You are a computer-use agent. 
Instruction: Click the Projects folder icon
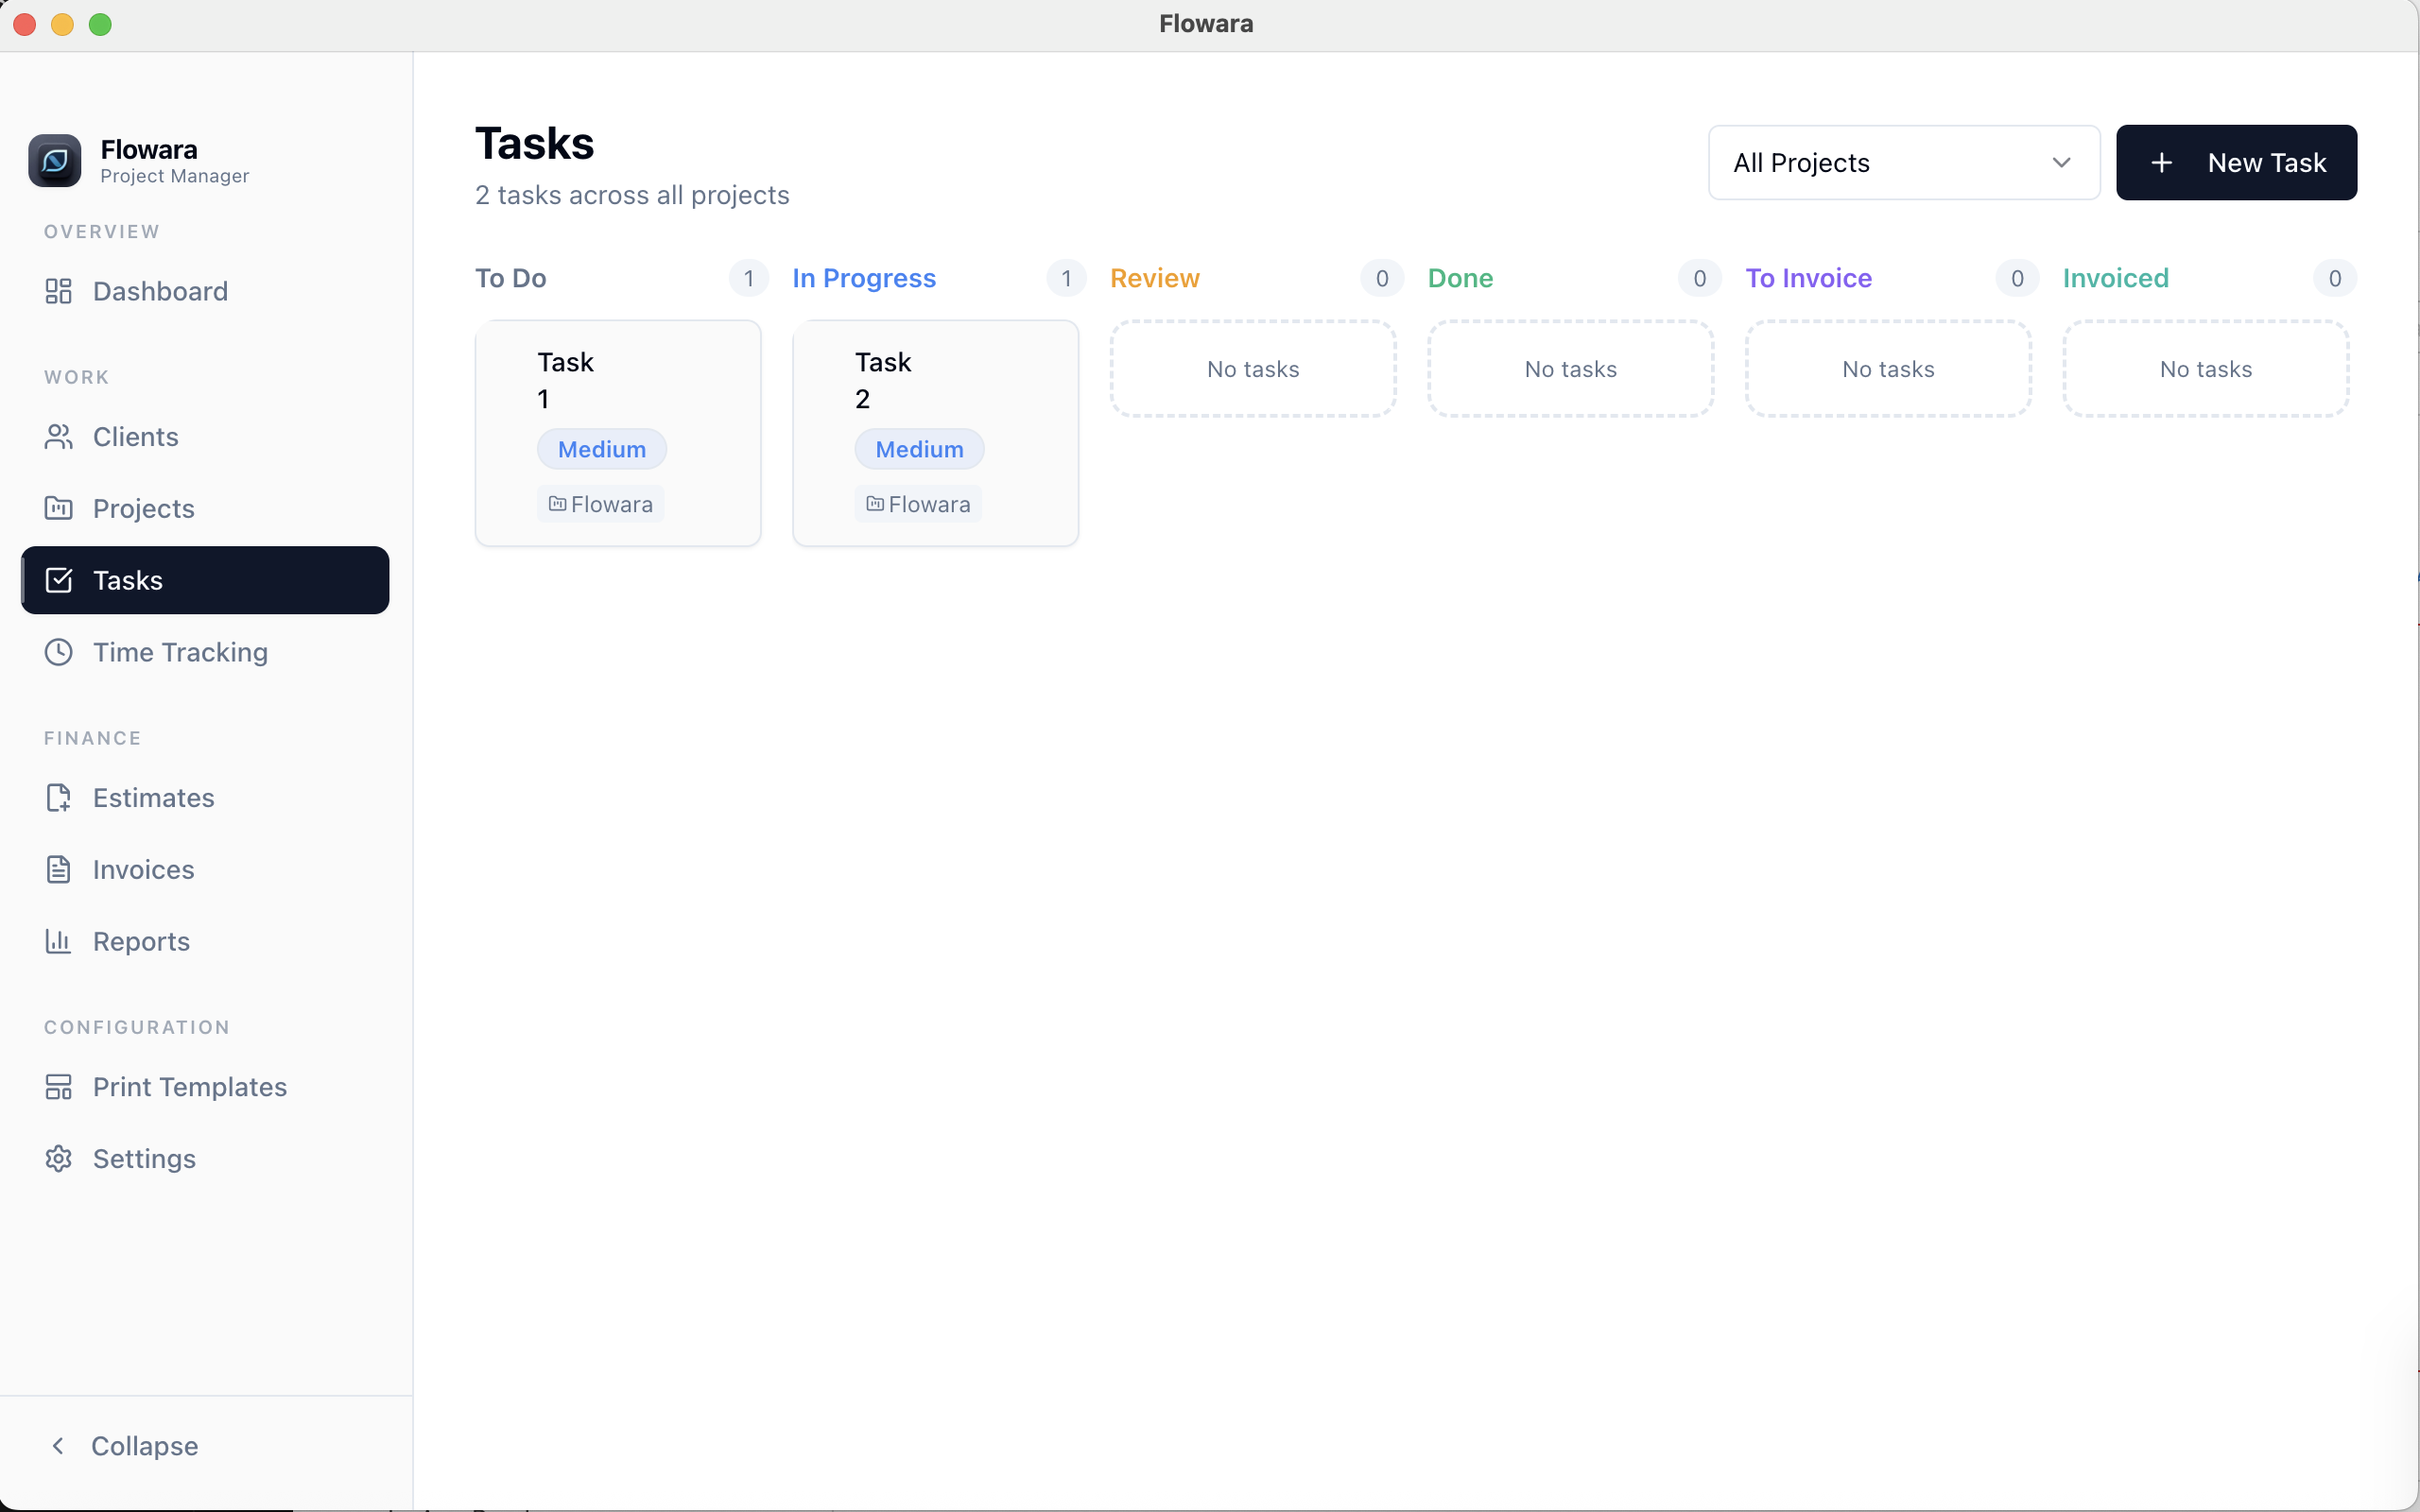pyautogui.click(x=57, y=508)
